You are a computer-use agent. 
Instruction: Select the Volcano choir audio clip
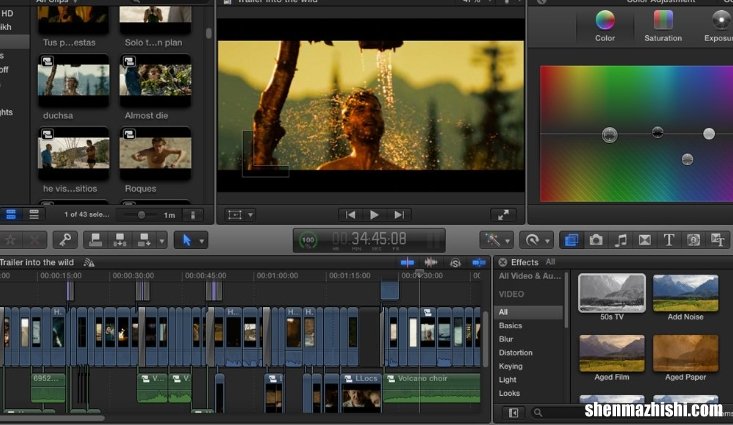(432, 388)
